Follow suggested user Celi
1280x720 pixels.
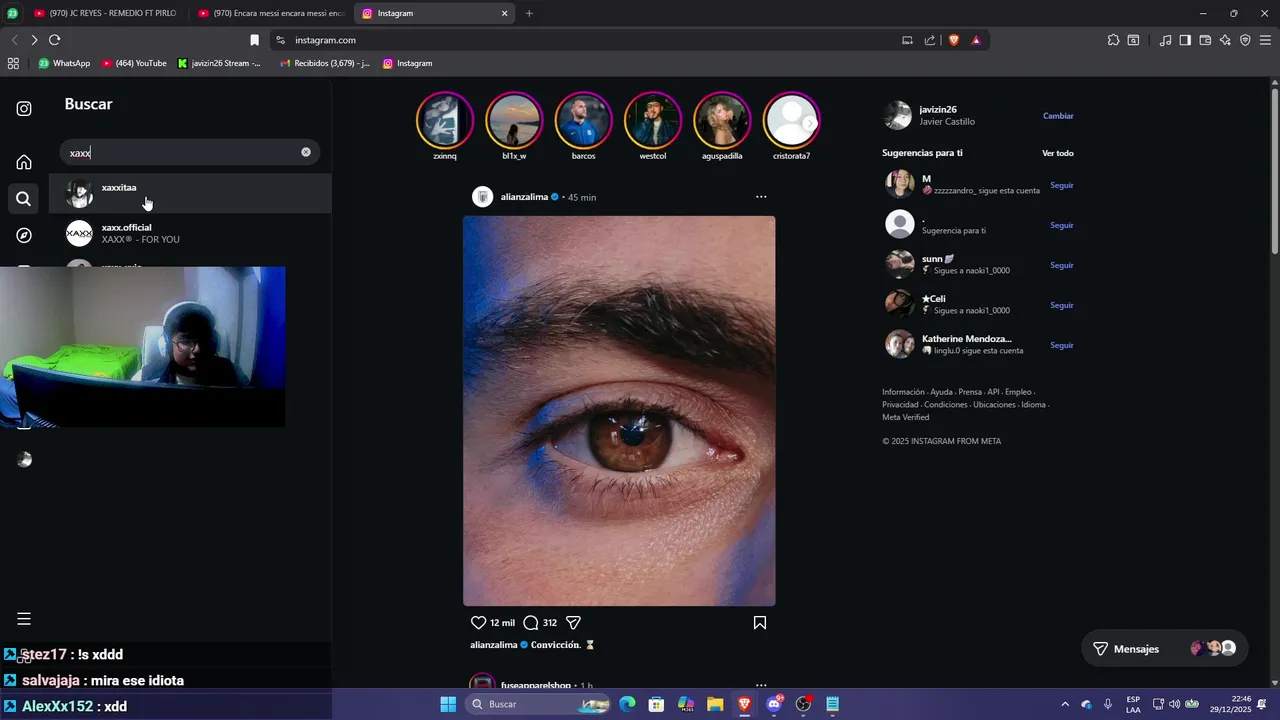(1061, 305)
